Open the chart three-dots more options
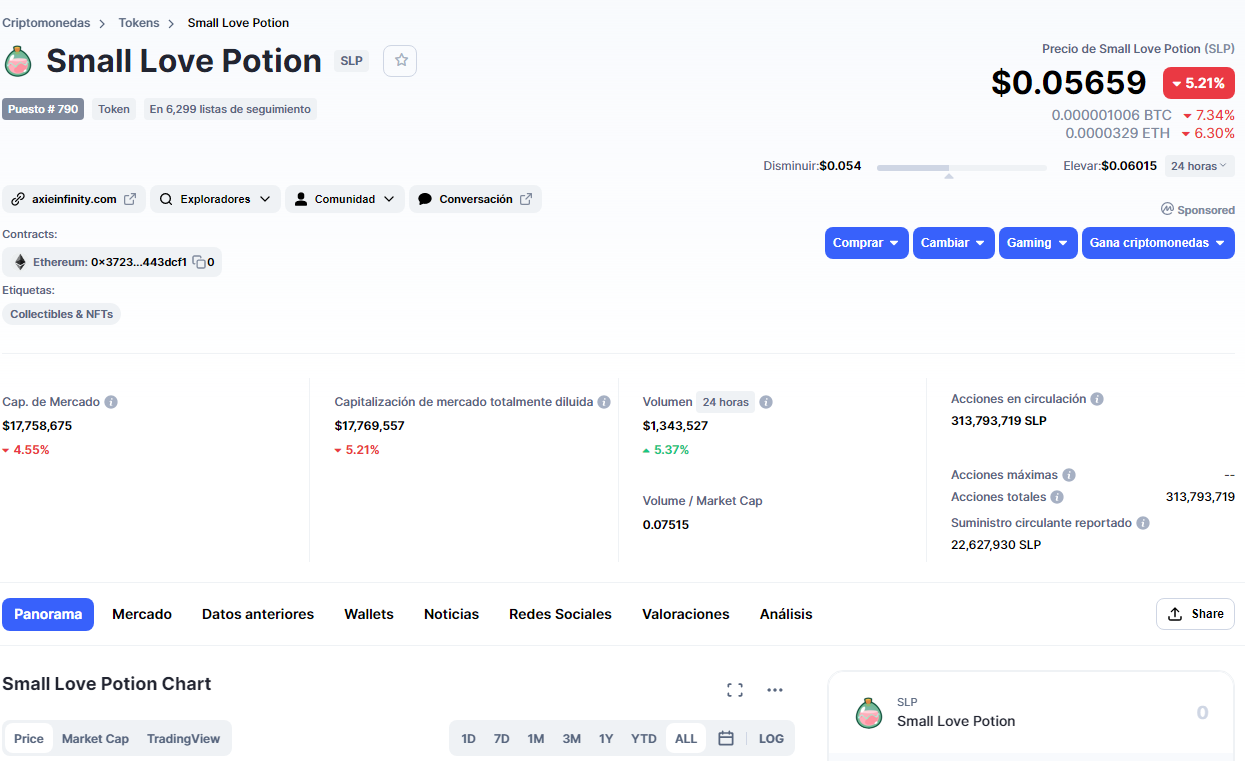1245x761 pixels. (x=774, y=690)
